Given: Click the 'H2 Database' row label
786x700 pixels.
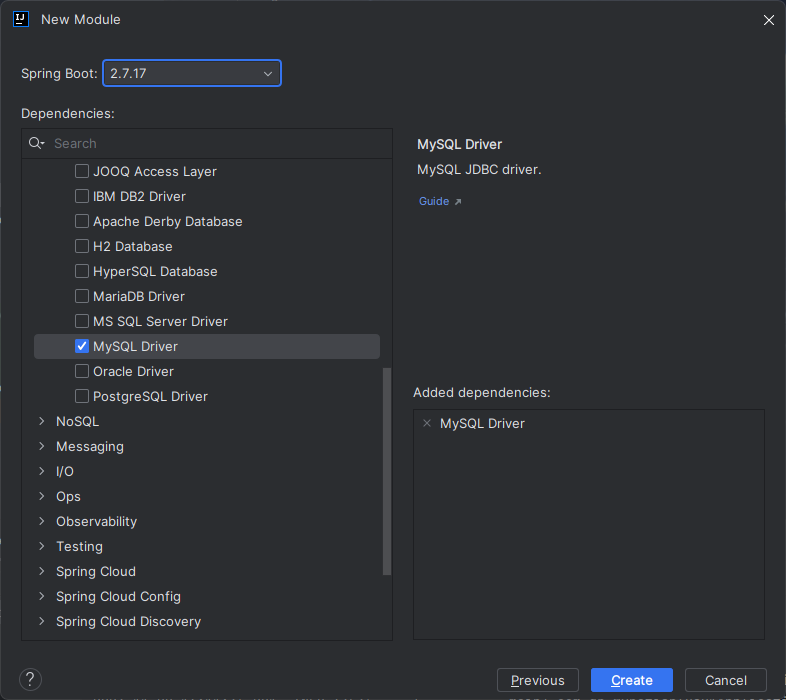Looking at the screenshot, I should 133,246.
